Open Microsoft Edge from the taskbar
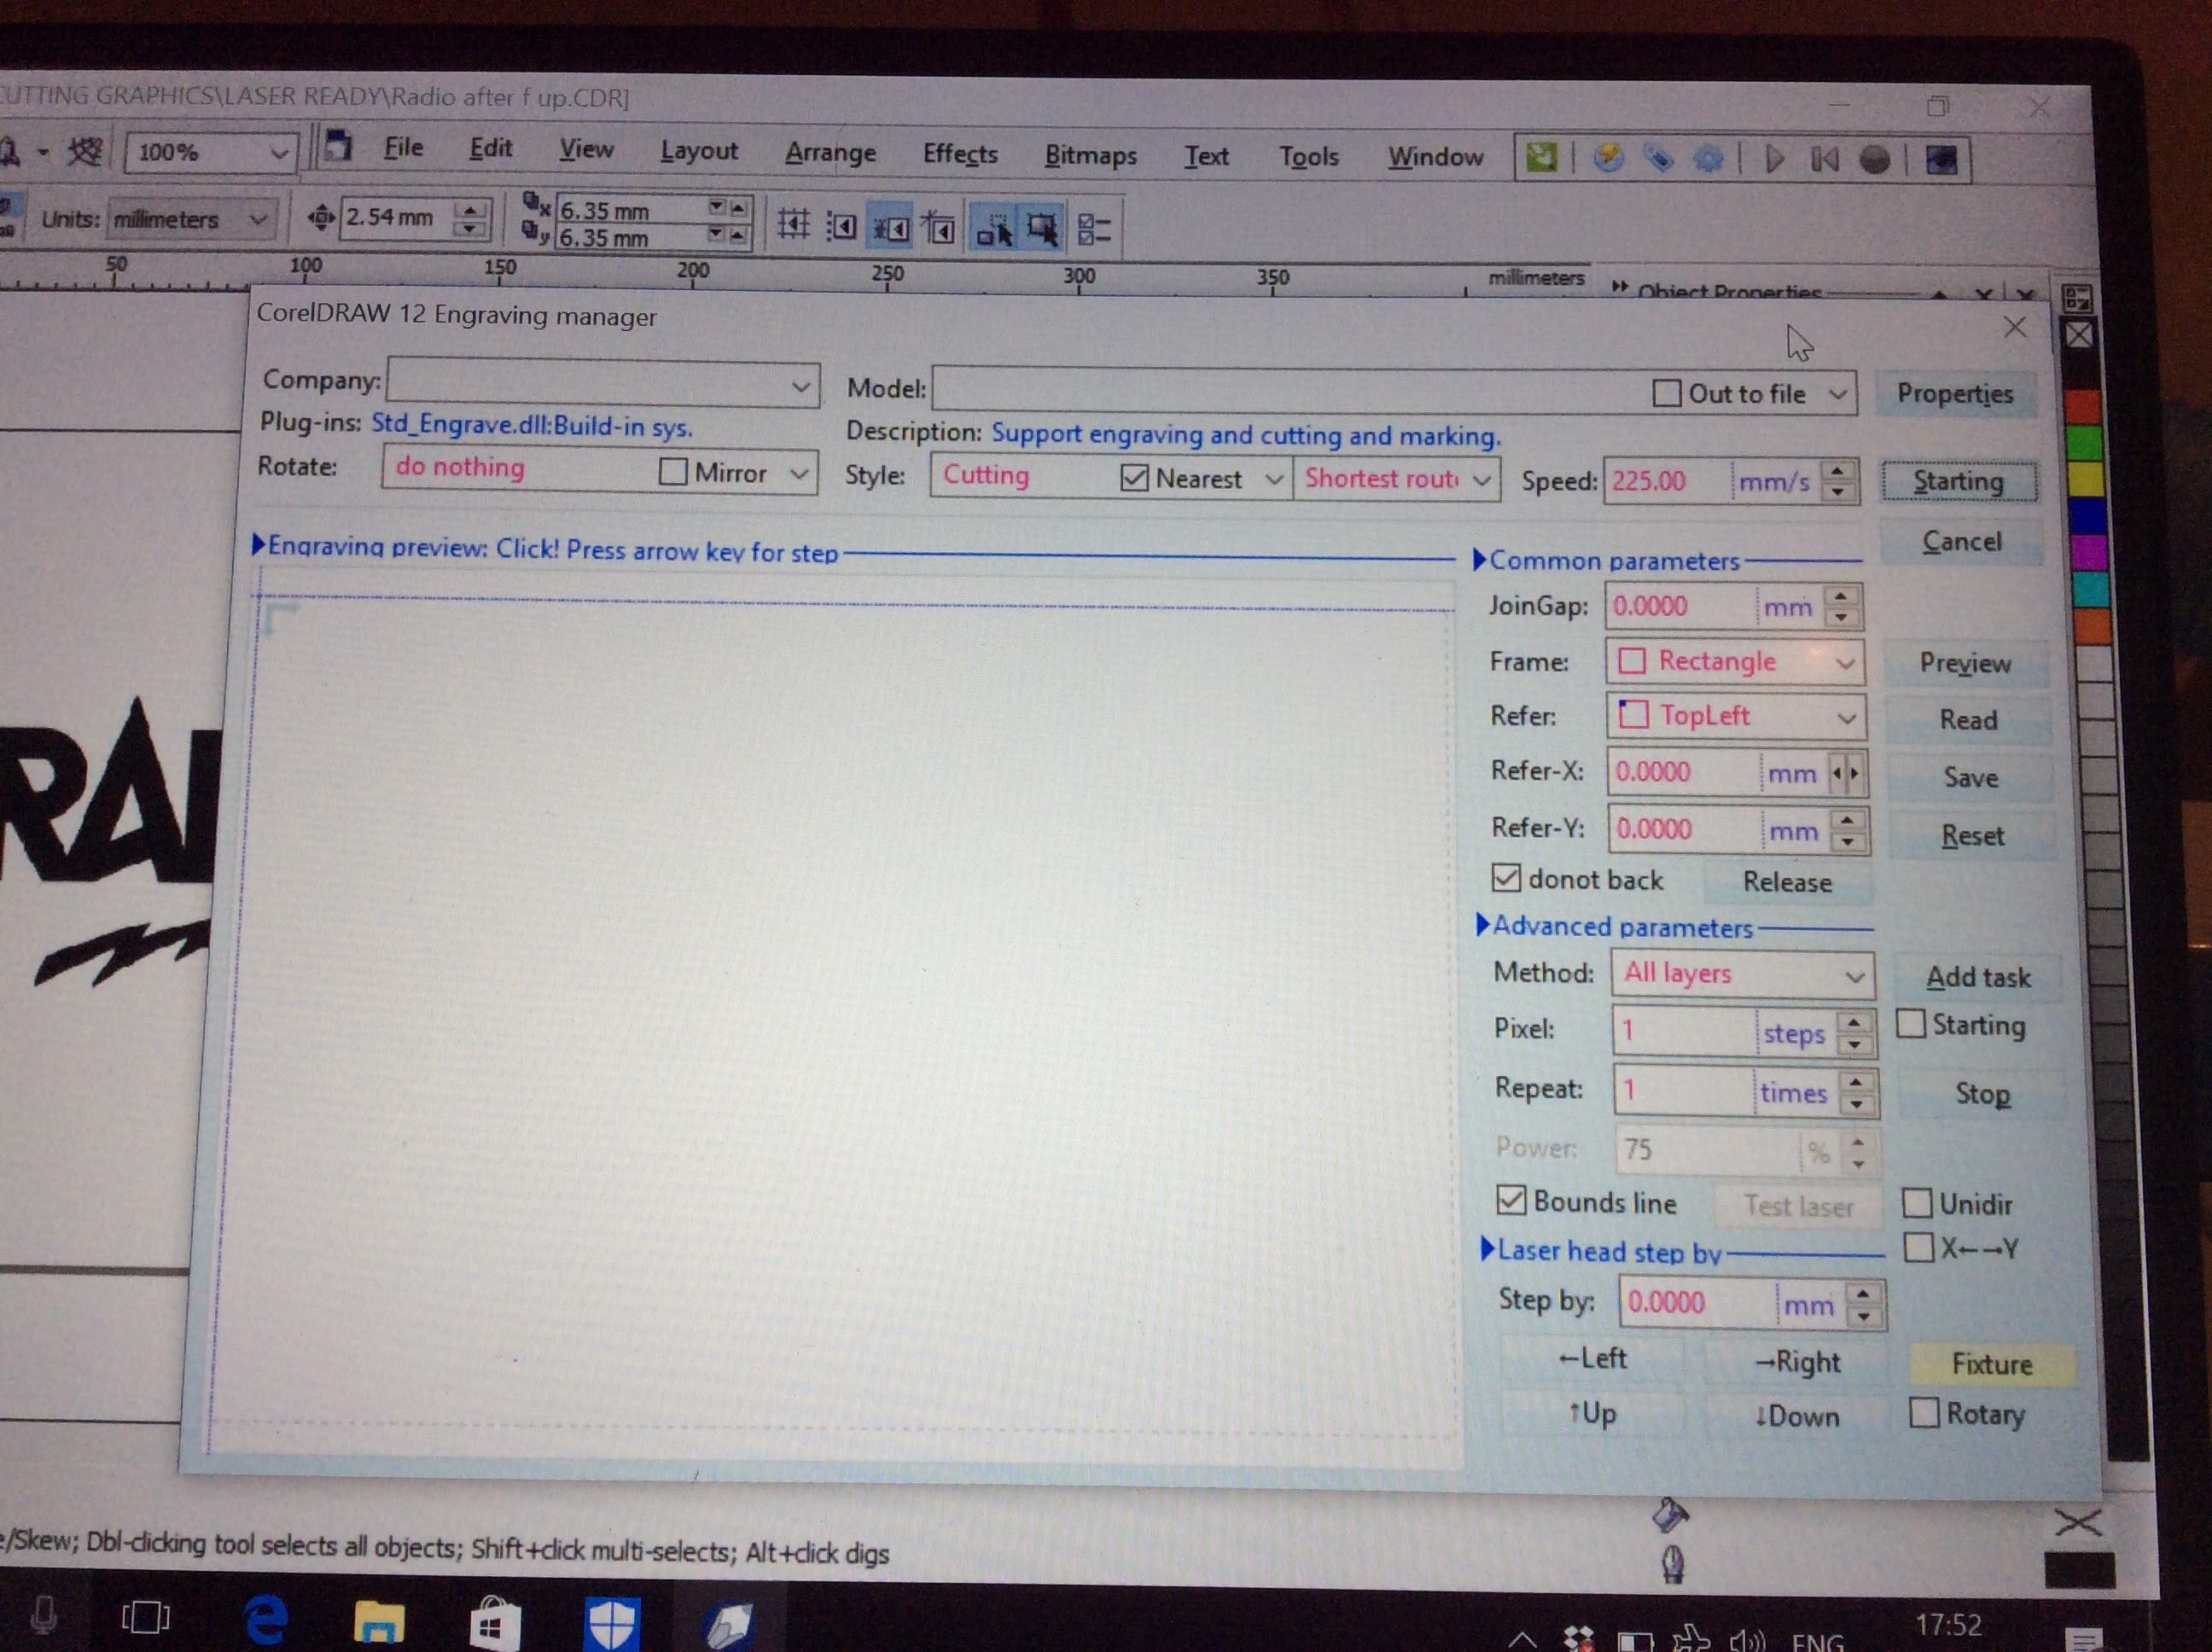 pos(266,1619)
